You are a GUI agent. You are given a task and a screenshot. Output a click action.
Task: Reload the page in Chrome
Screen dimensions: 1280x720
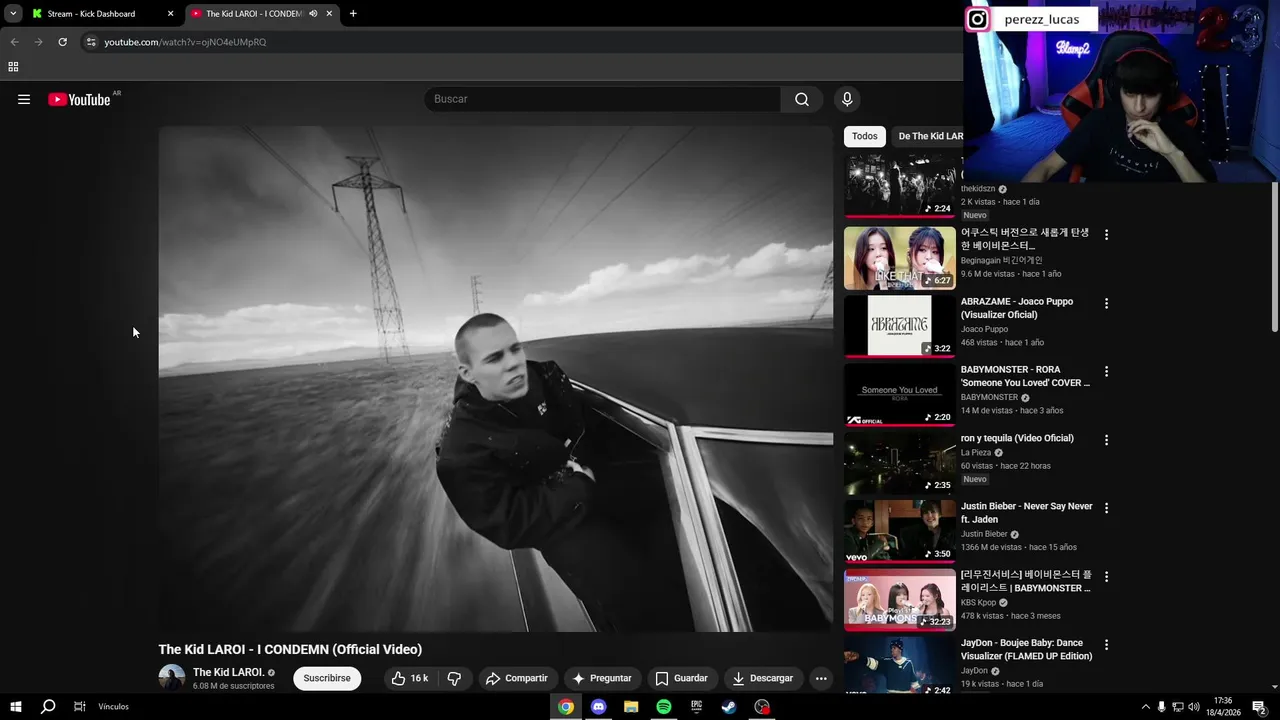point(62,42)
